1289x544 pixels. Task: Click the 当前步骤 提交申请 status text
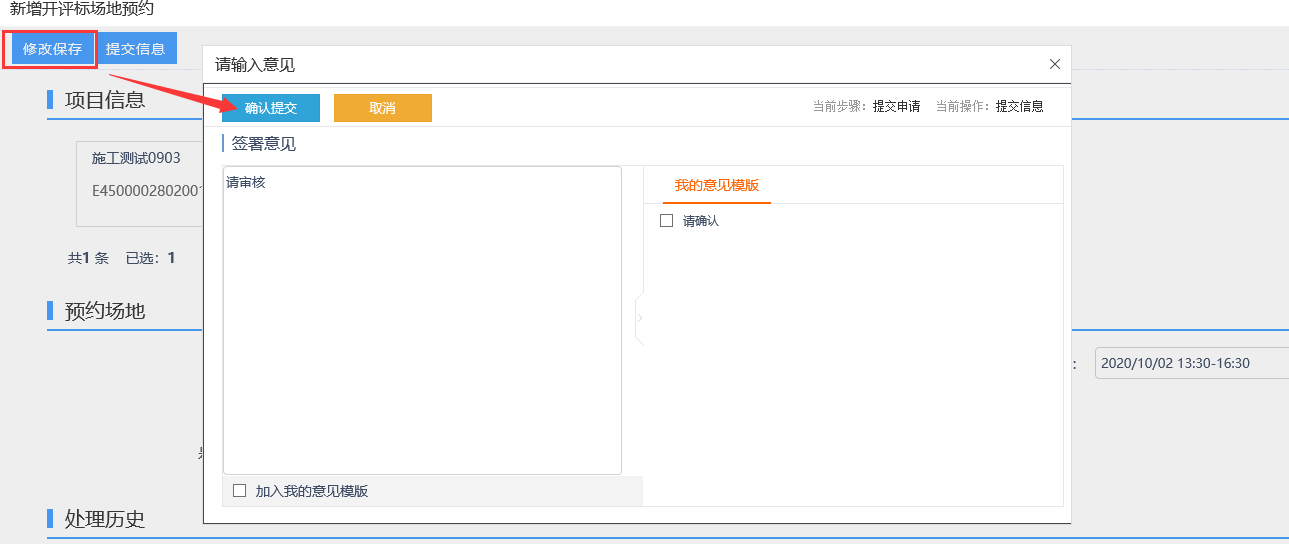(x=866, y=106)
